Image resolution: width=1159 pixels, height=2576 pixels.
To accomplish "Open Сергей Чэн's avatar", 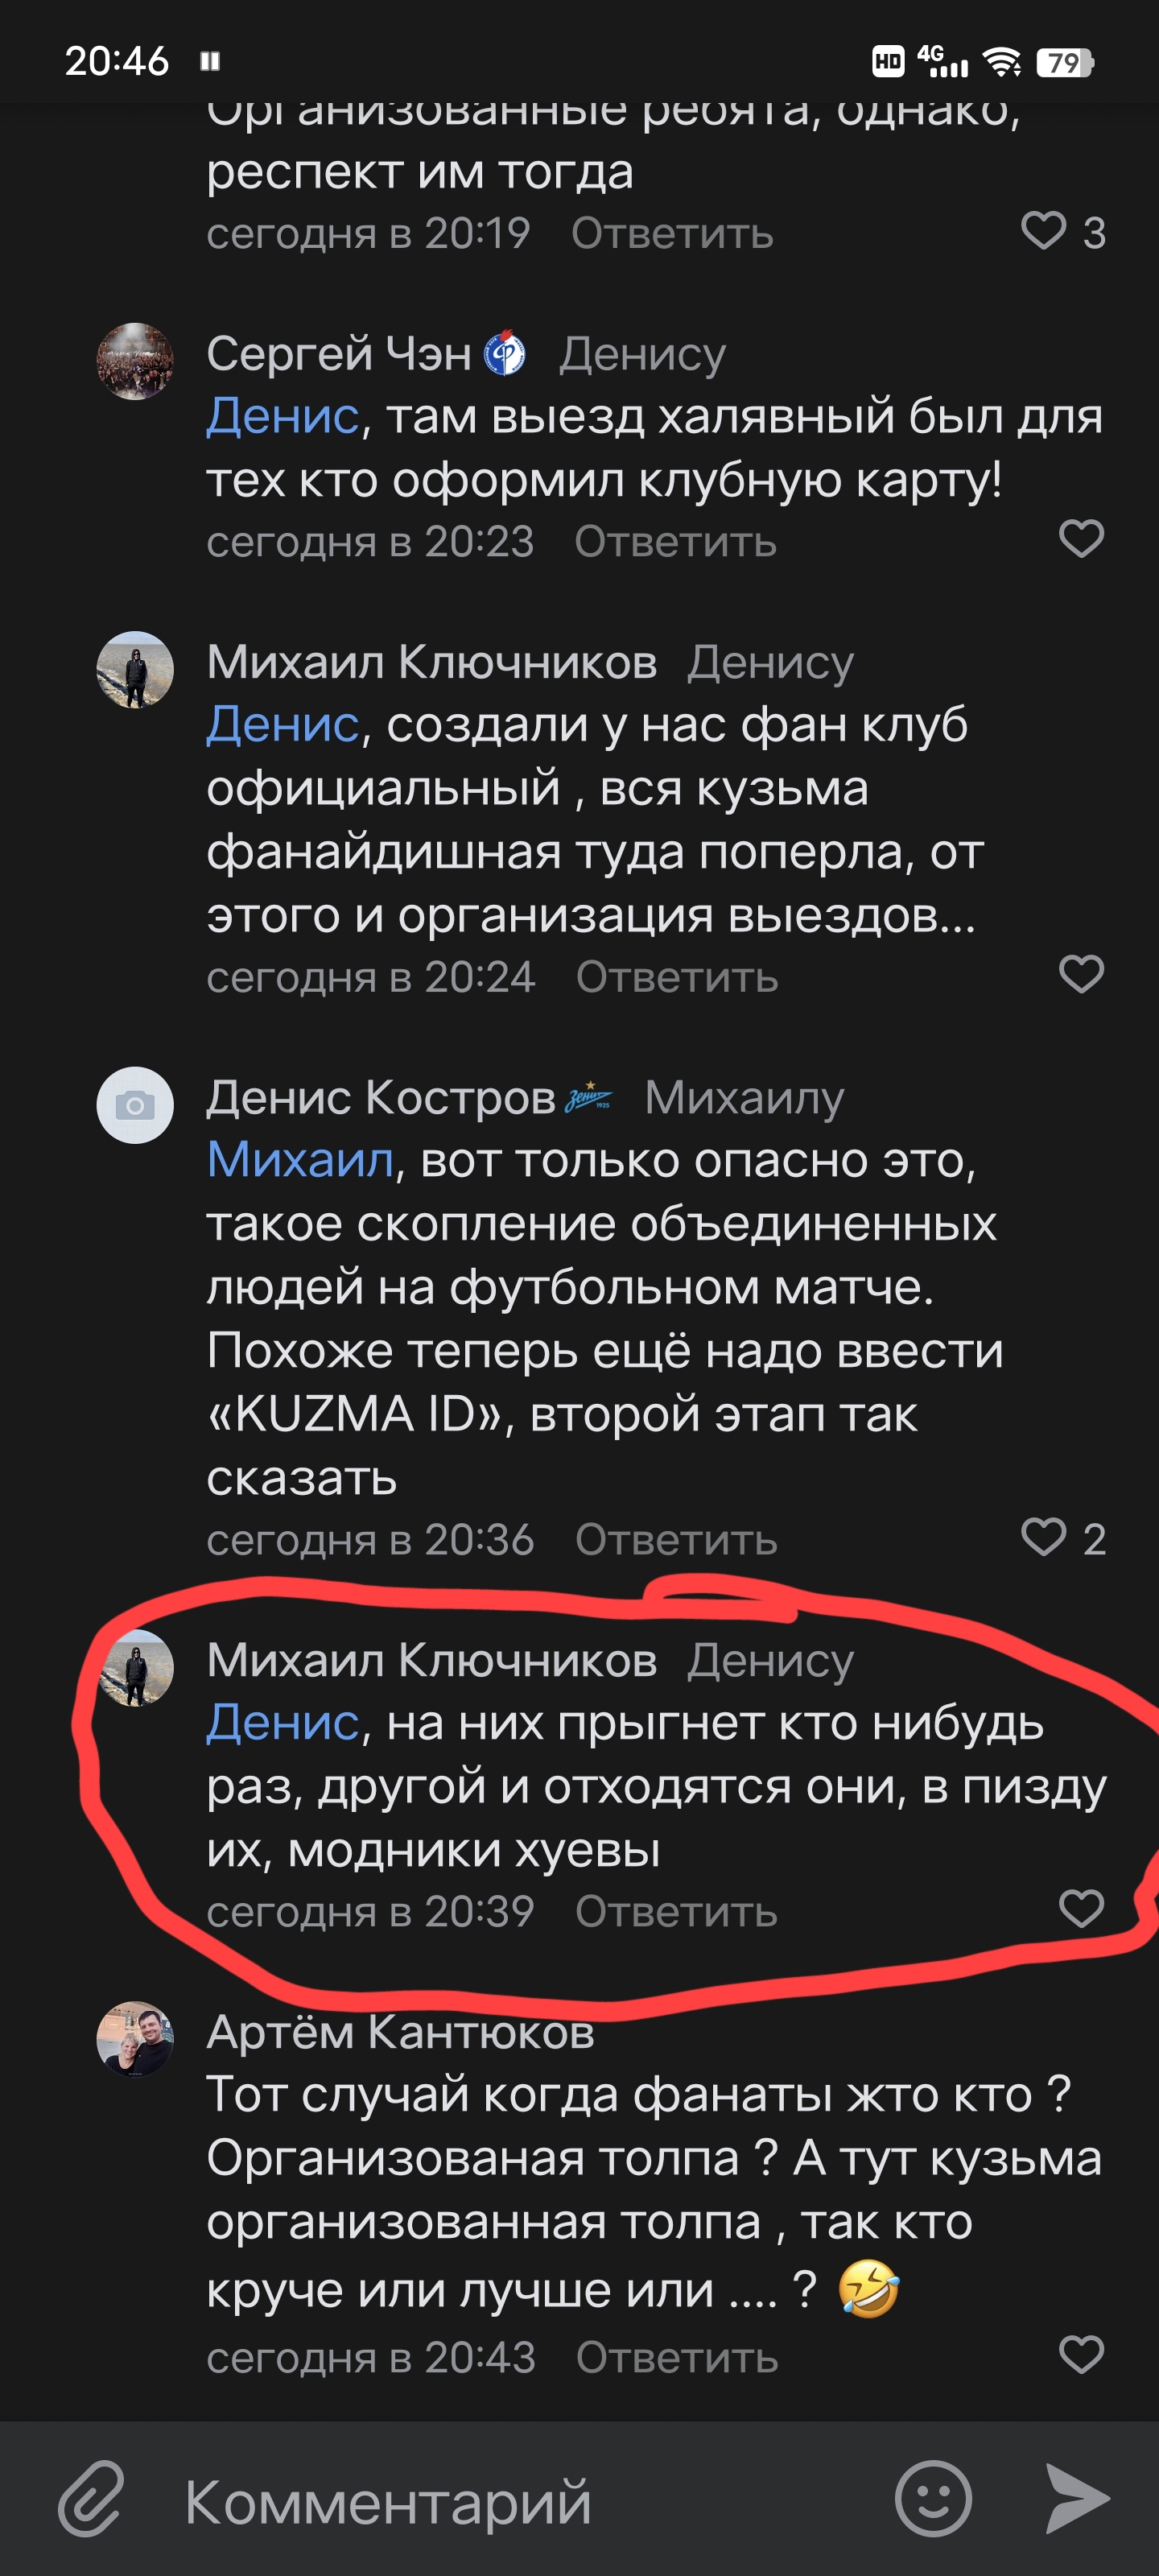I will point(135,361).
